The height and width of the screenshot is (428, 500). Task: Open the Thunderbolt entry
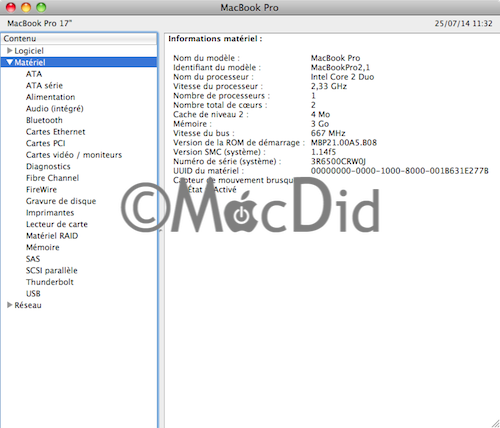tap(50, 282)
